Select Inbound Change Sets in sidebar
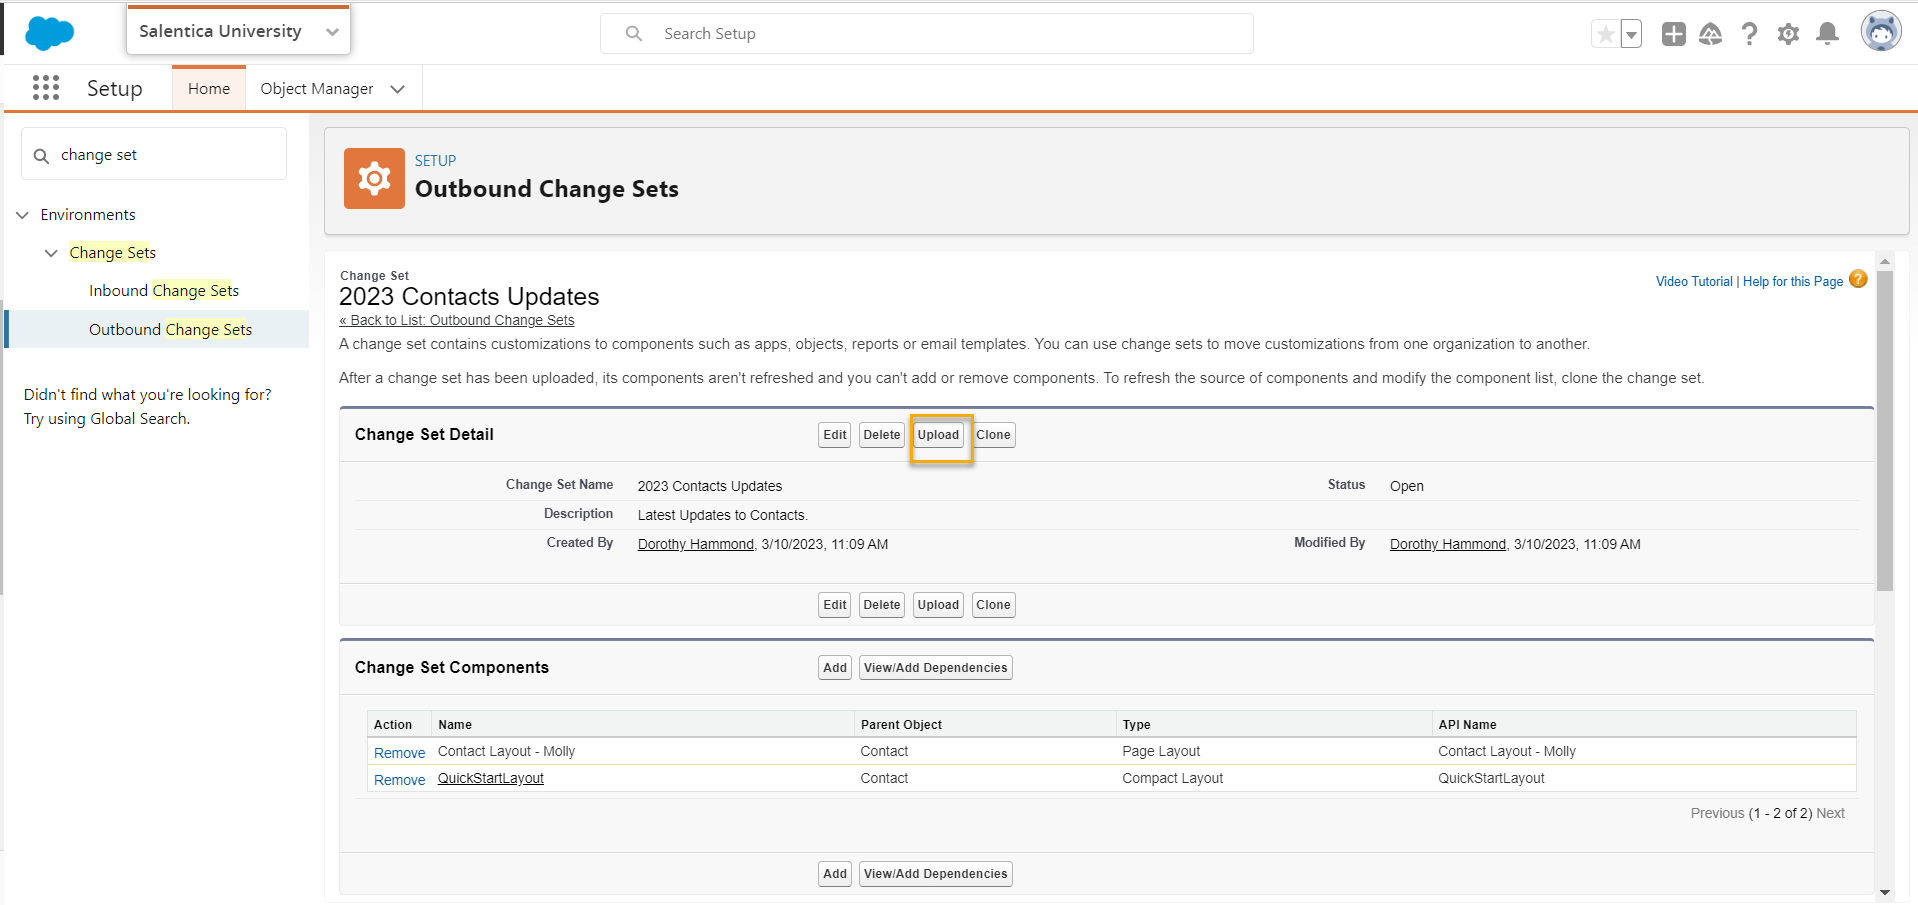This screenshot has width=1918, height=905. [x=164, y=291]
